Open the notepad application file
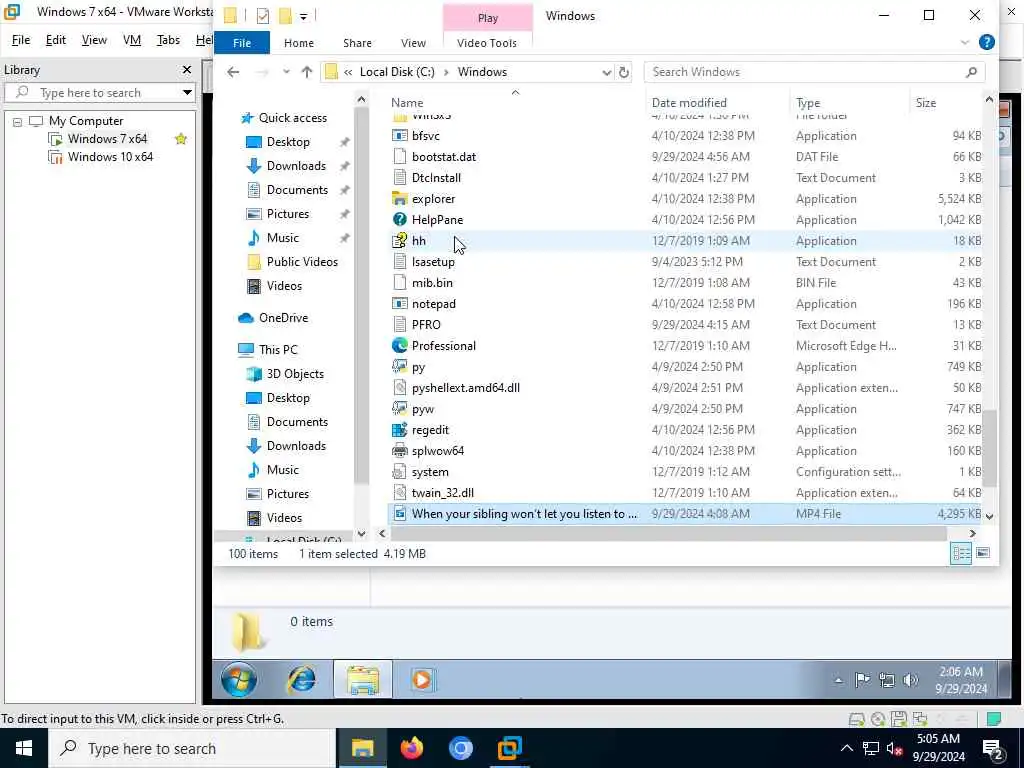 tap(434, 304)
